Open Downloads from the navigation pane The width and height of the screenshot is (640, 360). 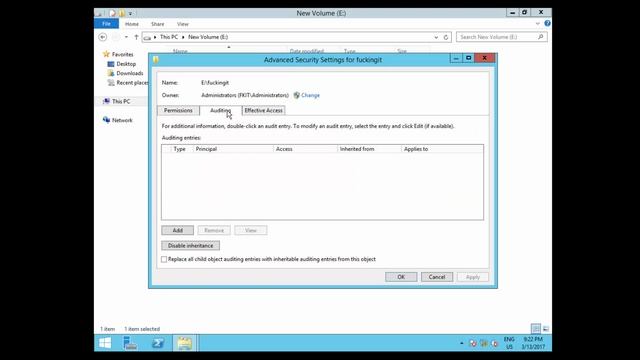point(129,73)
